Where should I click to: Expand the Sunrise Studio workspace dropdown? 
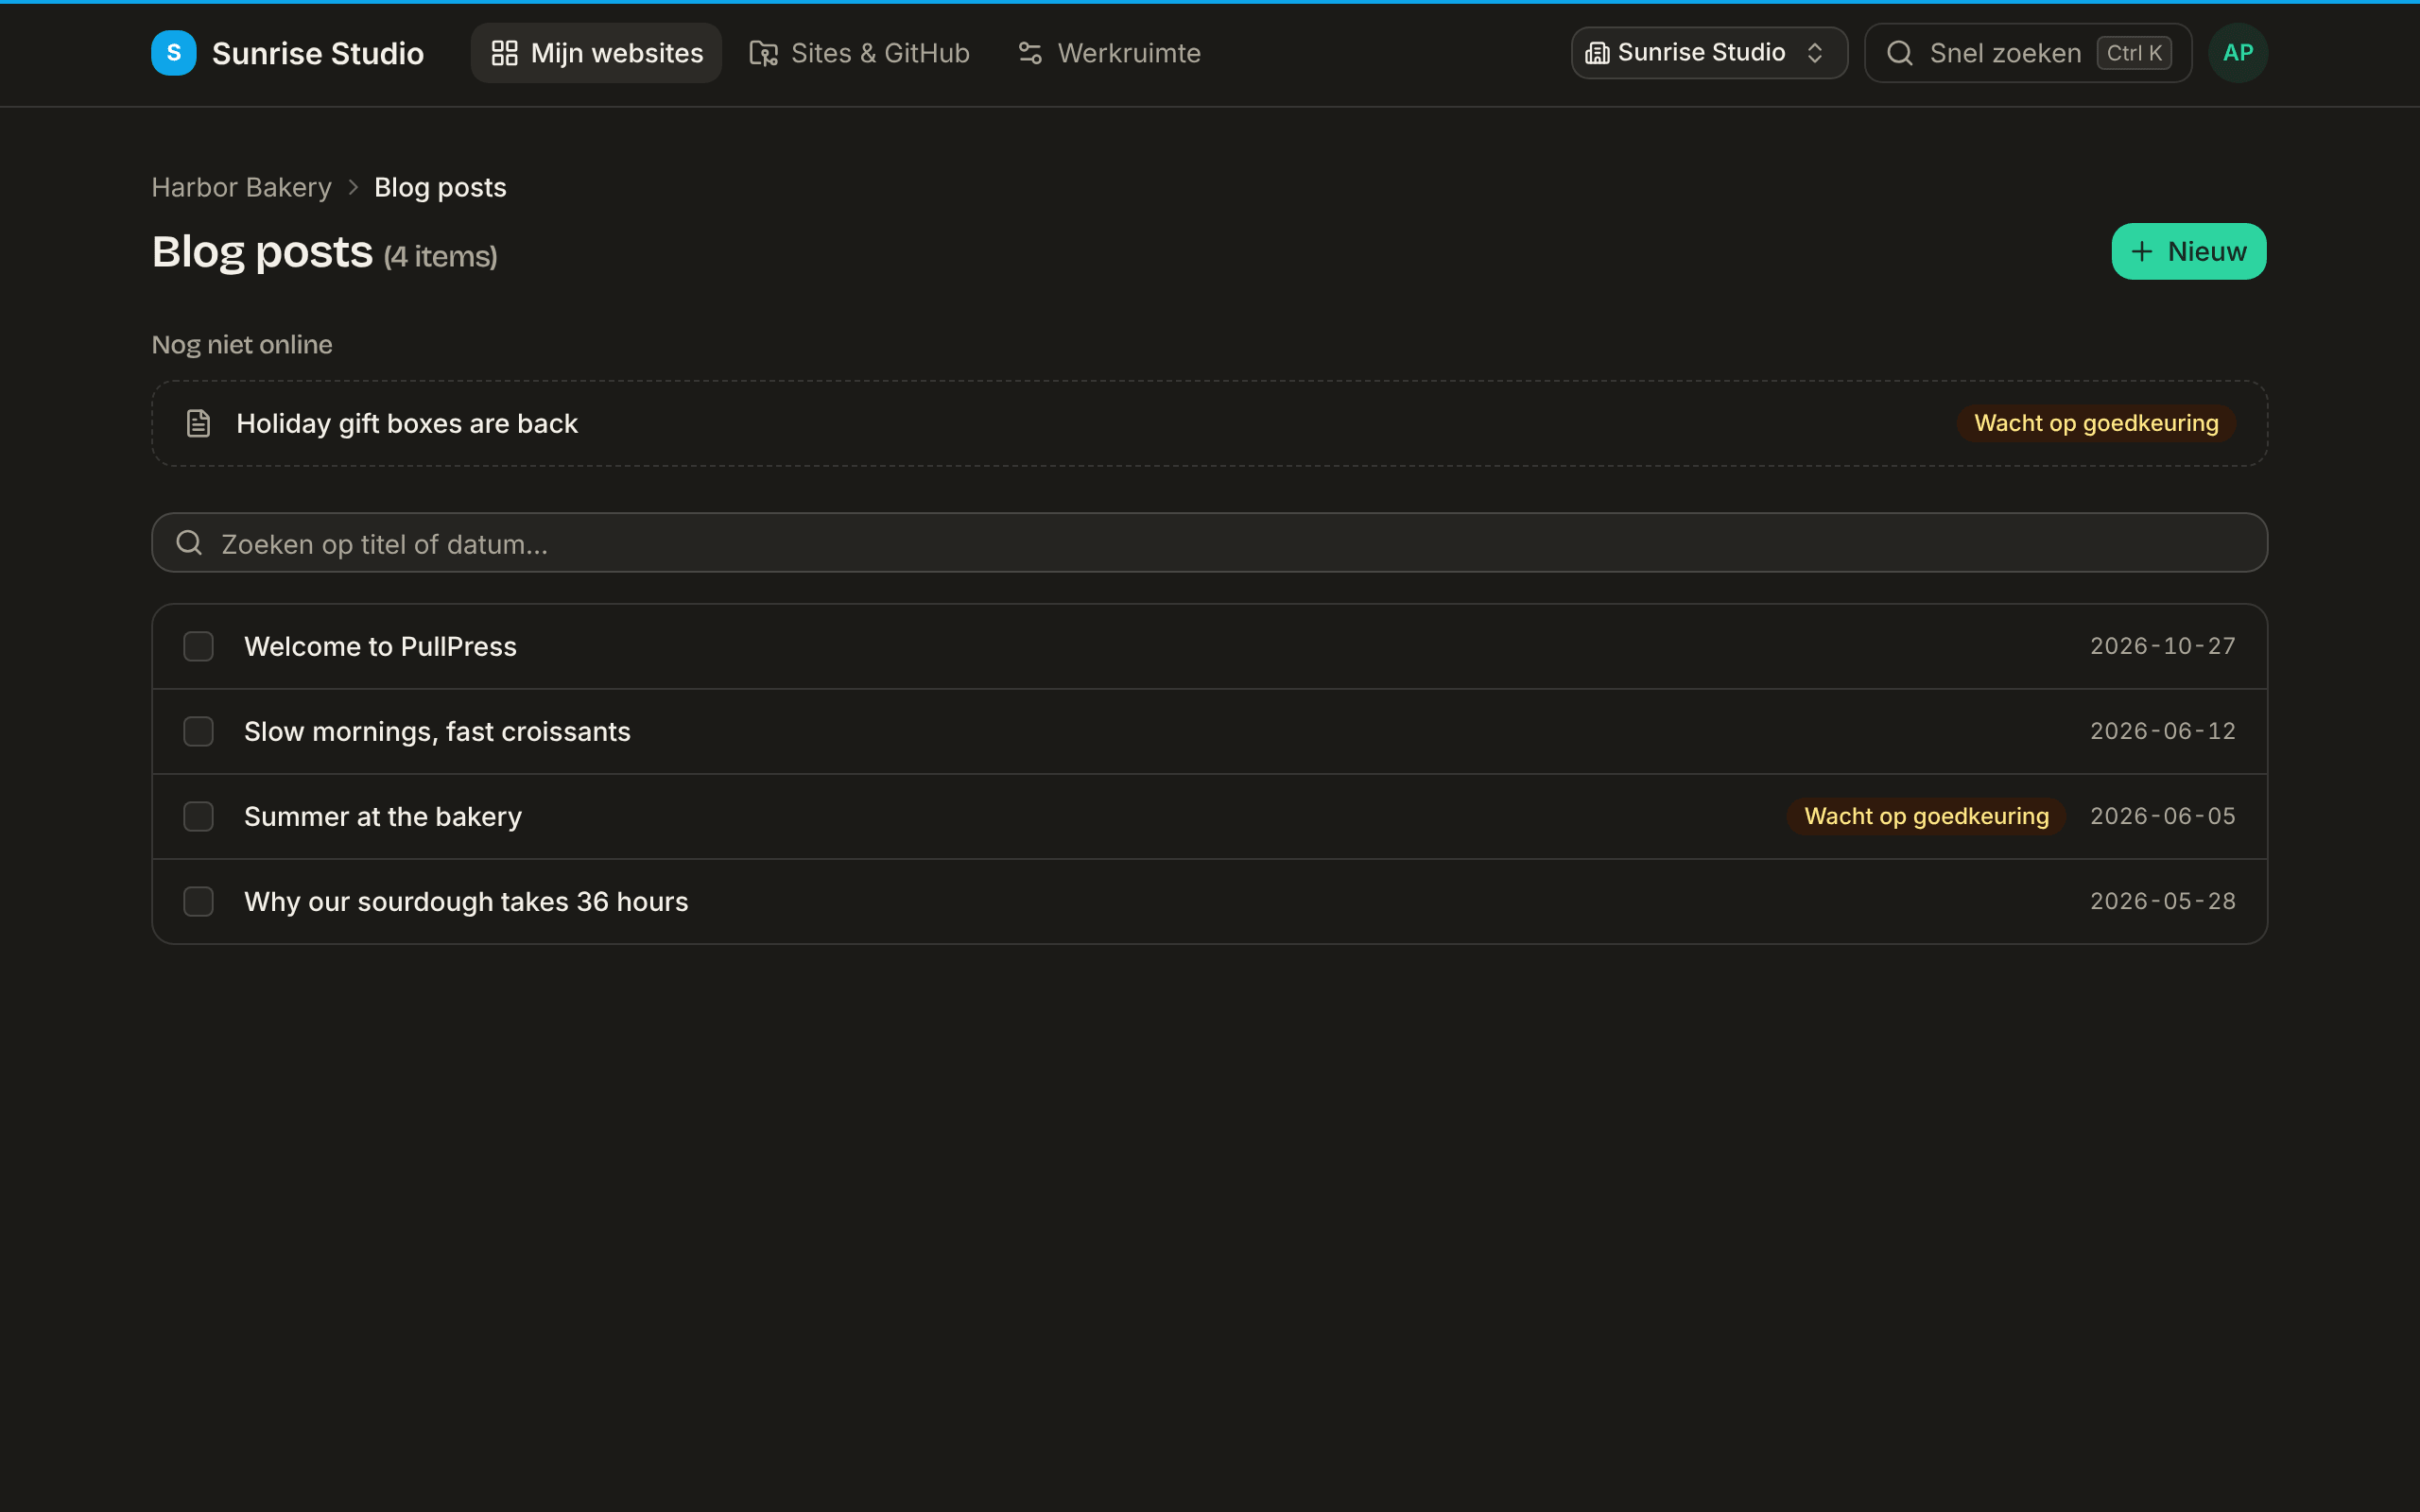coord(1709,53)
